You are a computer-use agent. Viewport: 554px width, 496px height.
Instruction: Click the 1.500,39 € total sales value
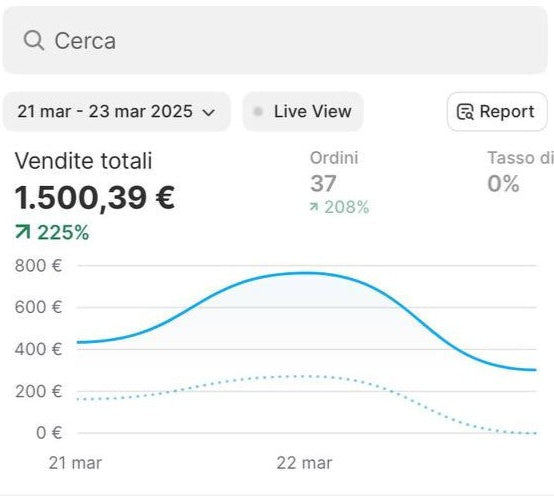(x=95, y=198)
